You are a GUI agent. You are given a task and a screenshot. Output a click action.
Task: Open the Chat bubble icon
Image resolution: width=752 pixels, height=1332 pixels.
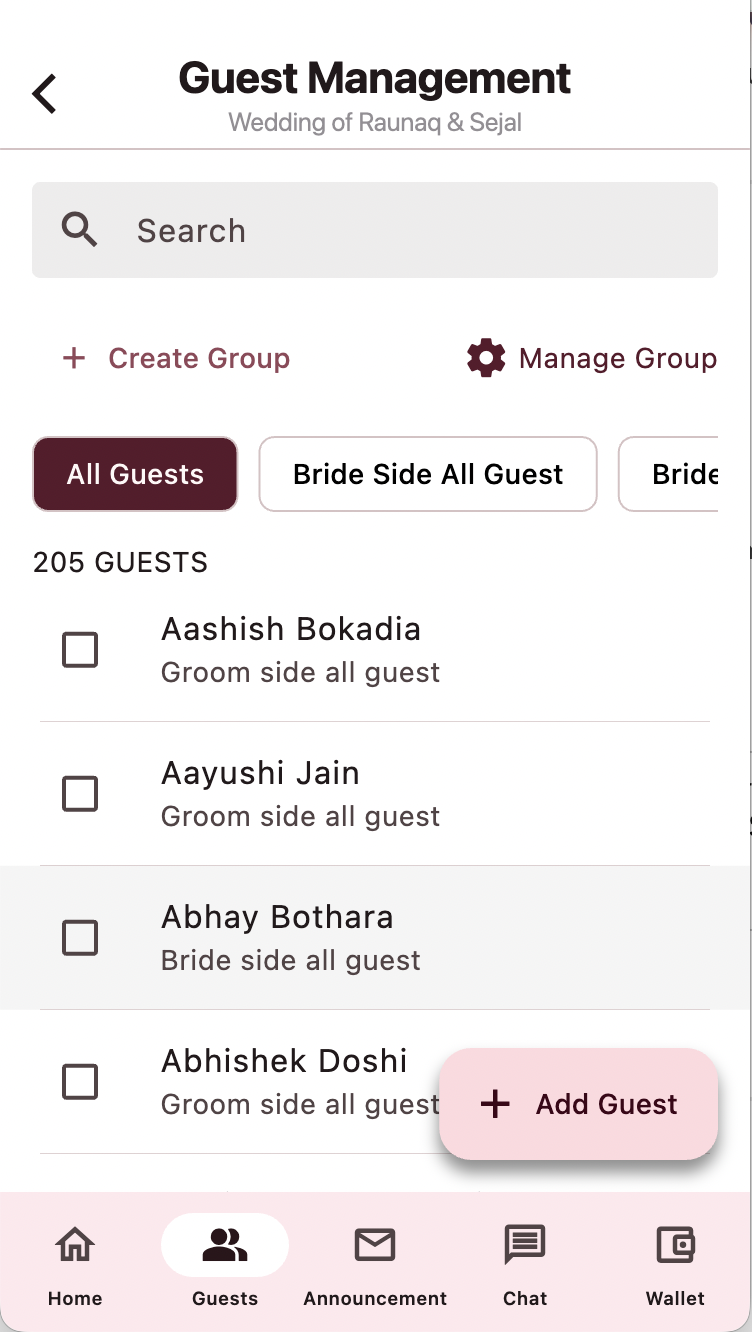(x=525, y=1245)
